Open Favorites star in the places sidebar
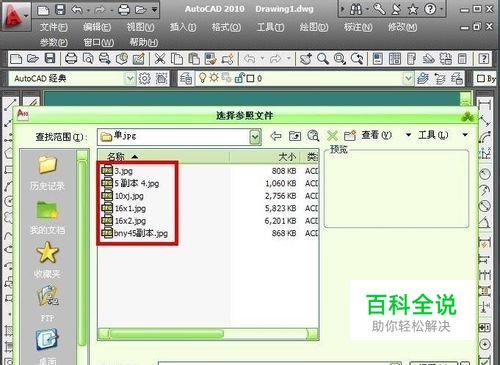 [x=47, y=260]
